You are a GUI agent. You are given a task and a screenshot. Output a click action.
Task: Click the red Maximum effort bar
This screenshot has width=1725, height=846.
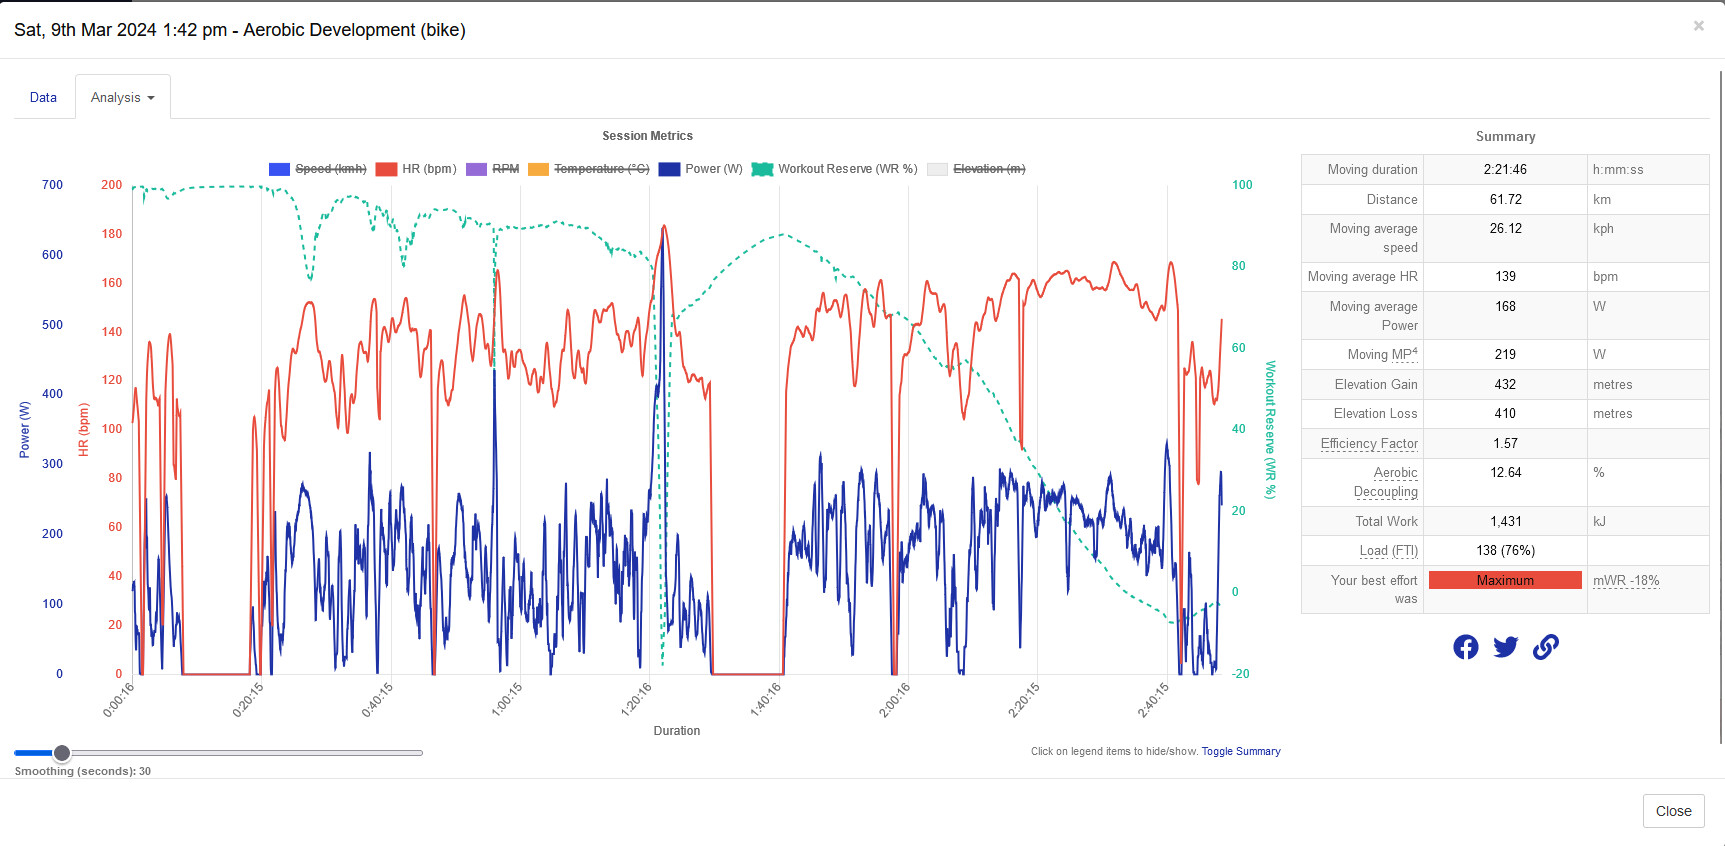(x=1504, y=580)
